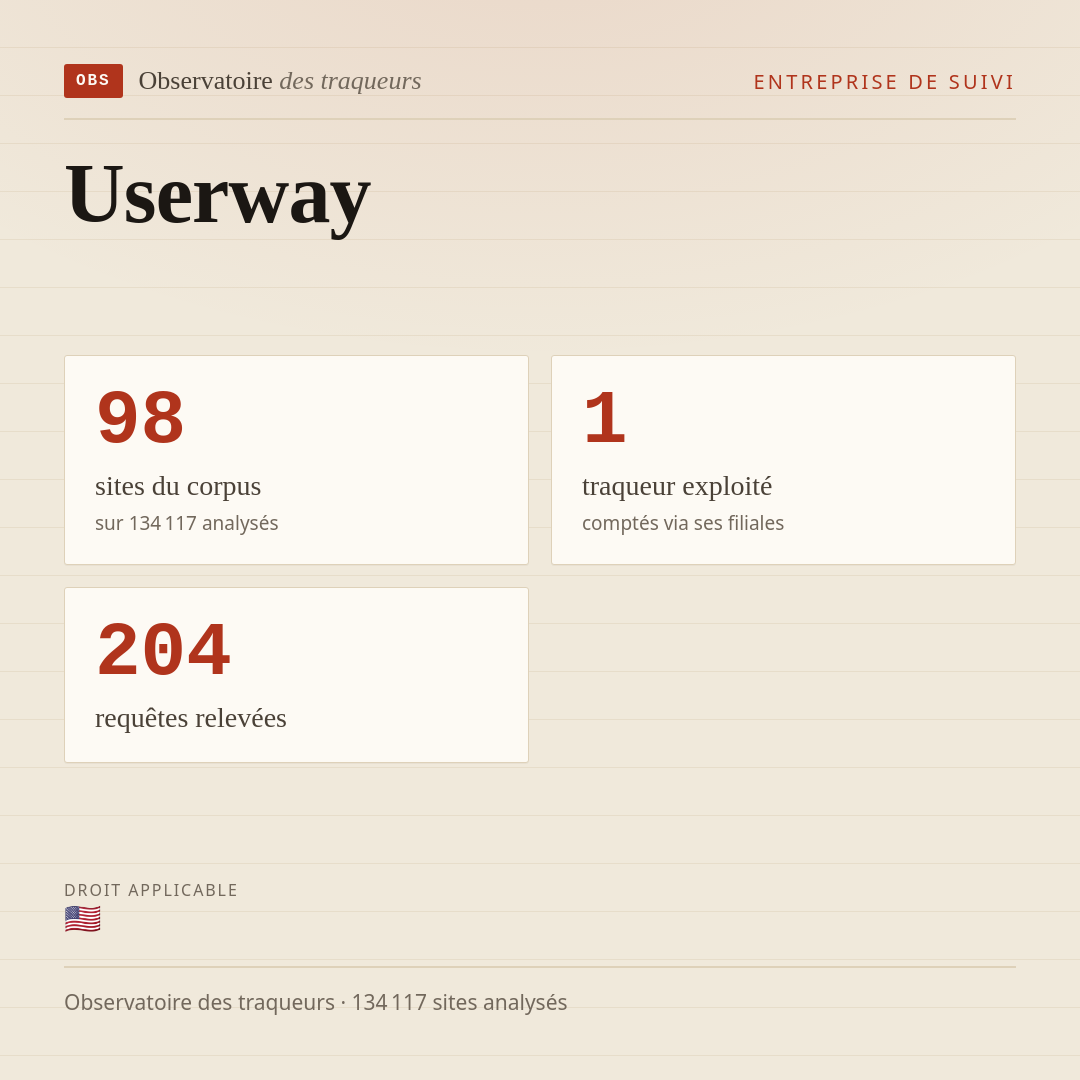The width and height of the screenshot is (1080, 1080).
Task: Click the United States flag icon
Action: (83, 920)
